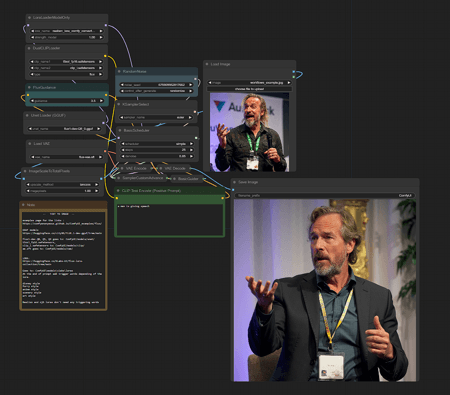Expand the collapsed BasicGuider node dot

coord(175,179)
